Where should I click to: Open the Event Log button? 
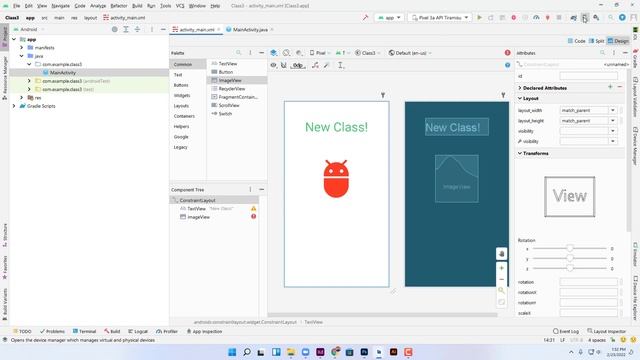566,331
